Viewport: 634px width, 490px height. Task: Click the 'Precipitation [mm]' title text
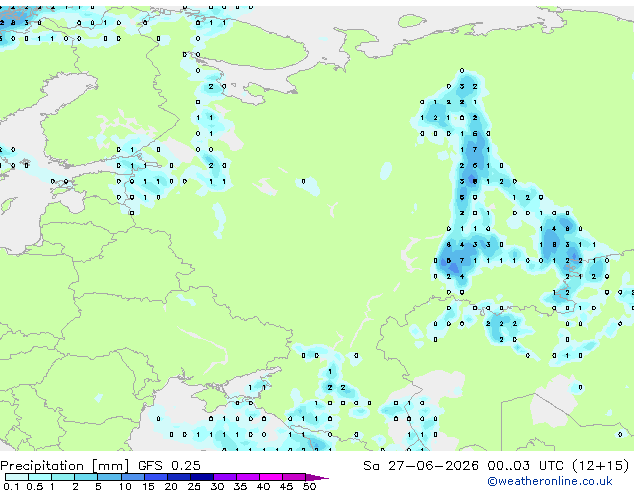[65, 466]
